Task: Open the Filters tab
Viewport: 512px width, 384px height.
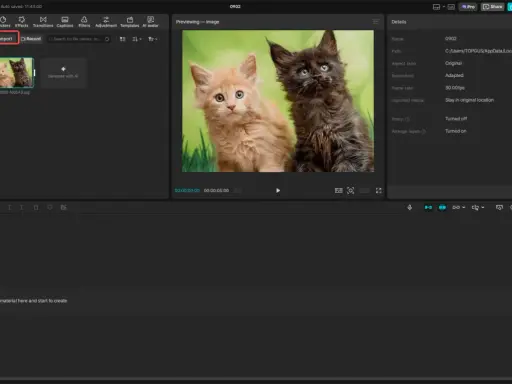Action: click(84, 22)
